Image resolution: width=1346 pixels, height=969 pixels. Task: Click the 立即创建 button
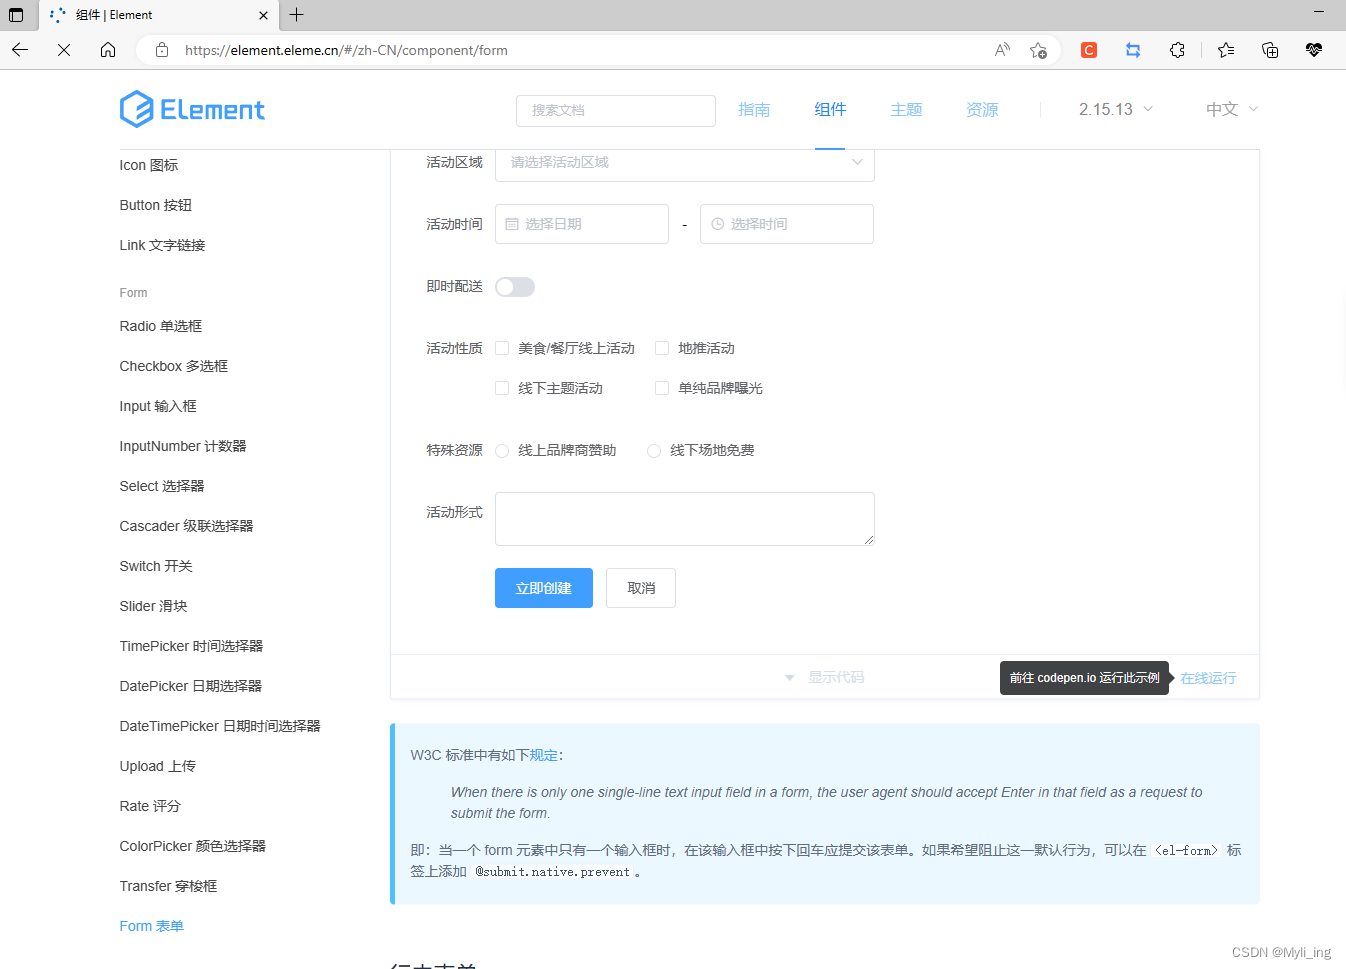pos(544,588)
